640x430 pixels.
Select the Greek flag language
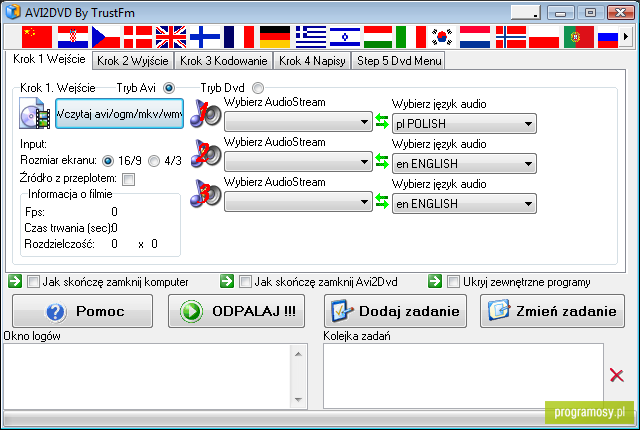(x=311, y=37)
